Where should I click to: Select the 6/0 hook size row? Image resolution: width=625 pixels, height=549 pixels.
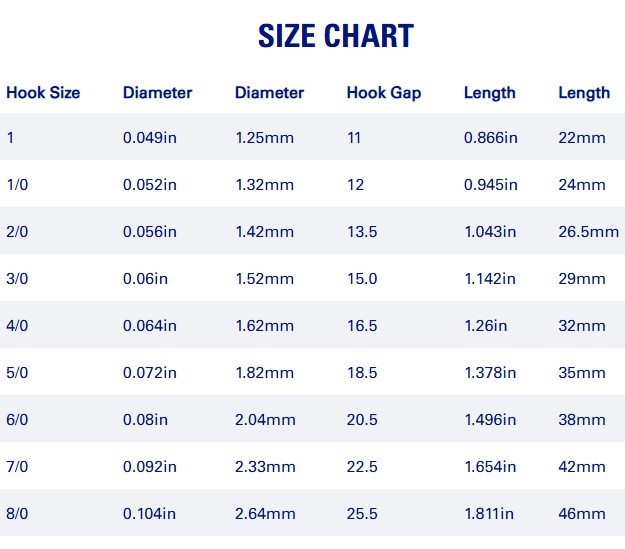coord(312,419)
